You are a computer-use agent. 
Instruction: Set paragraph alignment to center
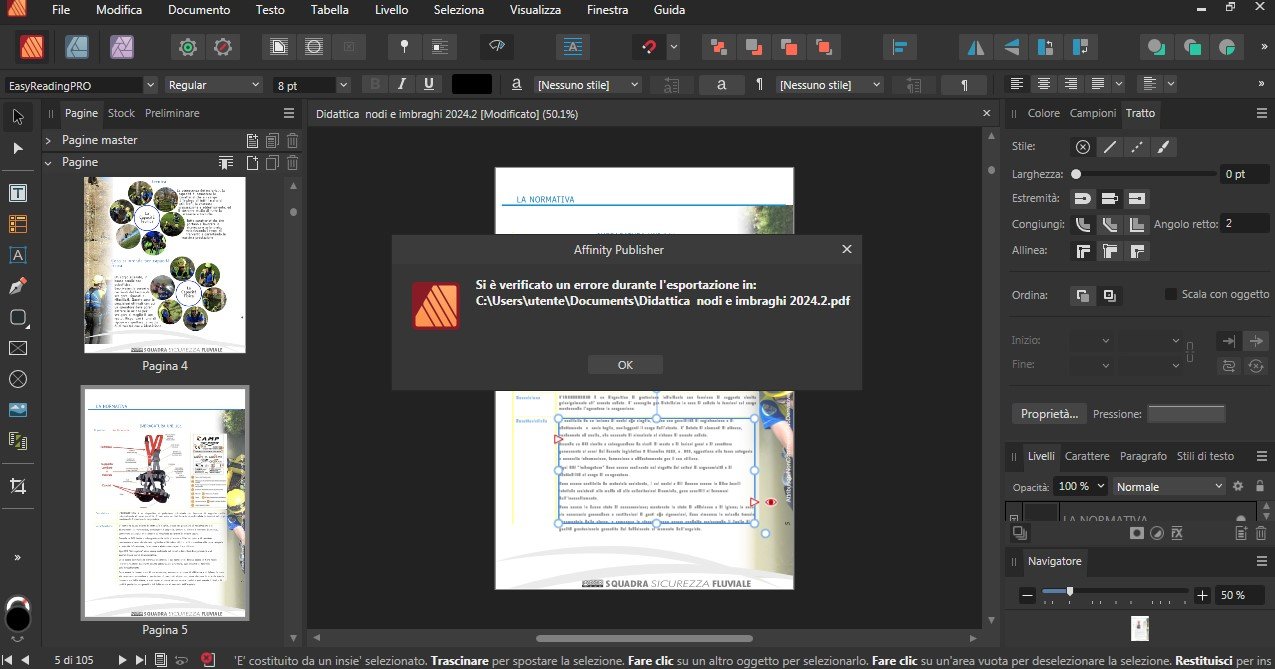(x=1044, y=85)
